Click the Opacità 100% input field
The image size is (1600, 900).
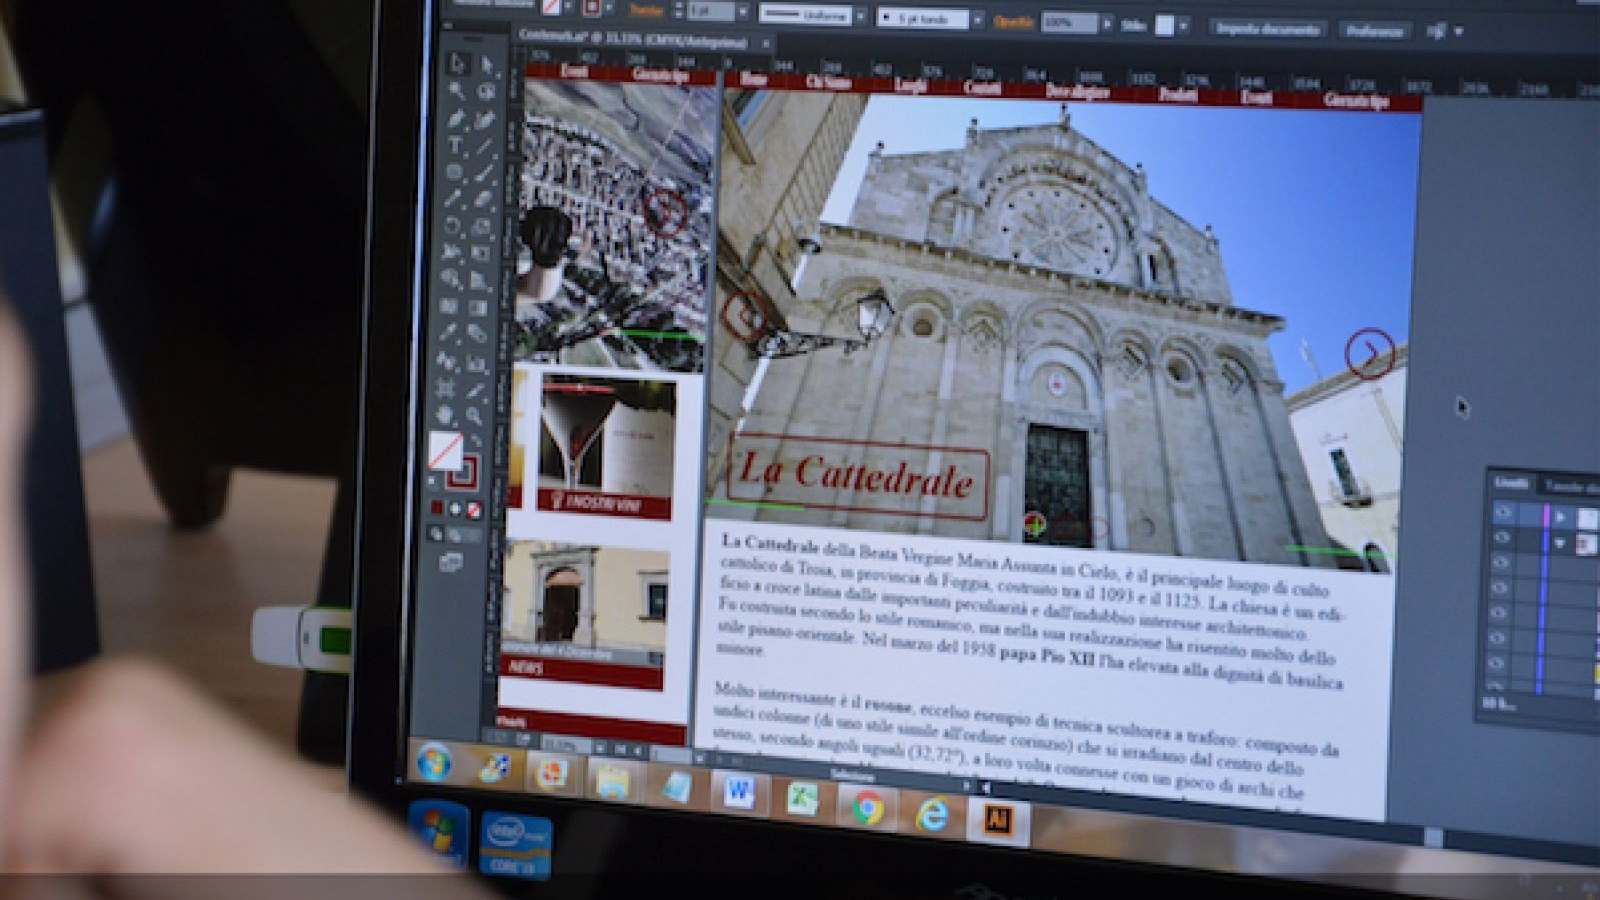[x=1067, y=22]
